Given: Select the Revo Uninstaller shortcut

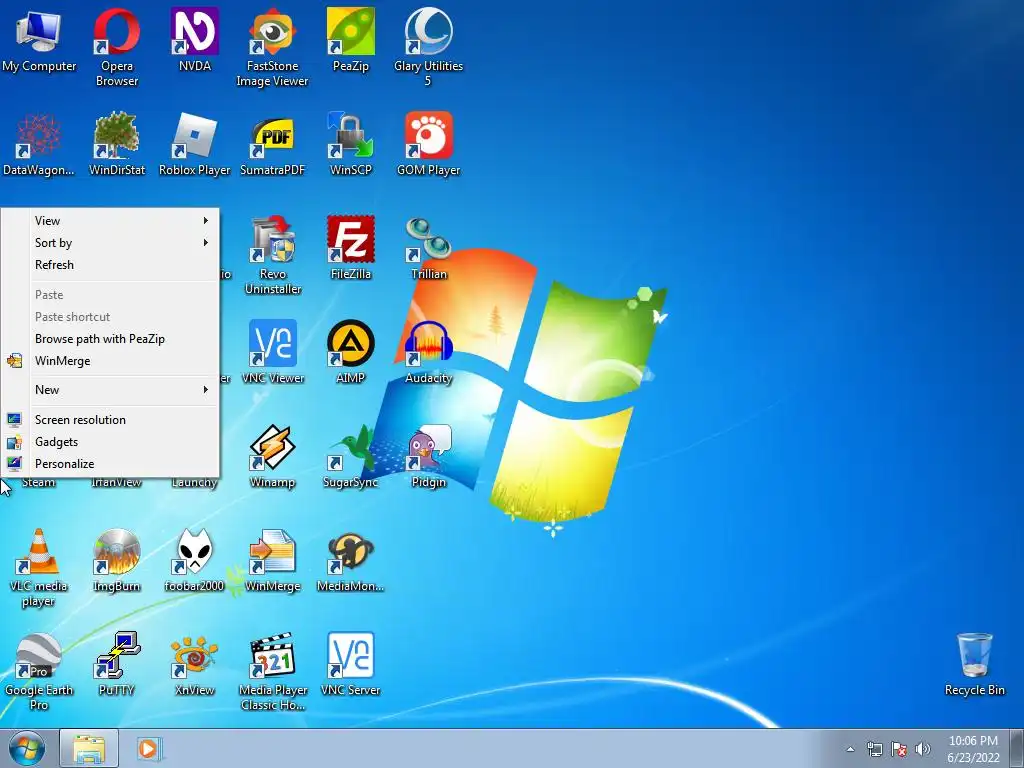Looking at the screenshot, I should tap(272, 255).
